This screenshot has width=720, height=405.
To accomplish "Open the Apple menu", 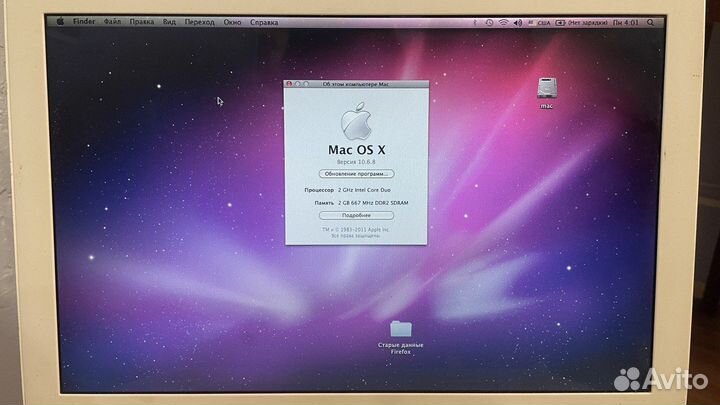I will [x=60, y=21].
